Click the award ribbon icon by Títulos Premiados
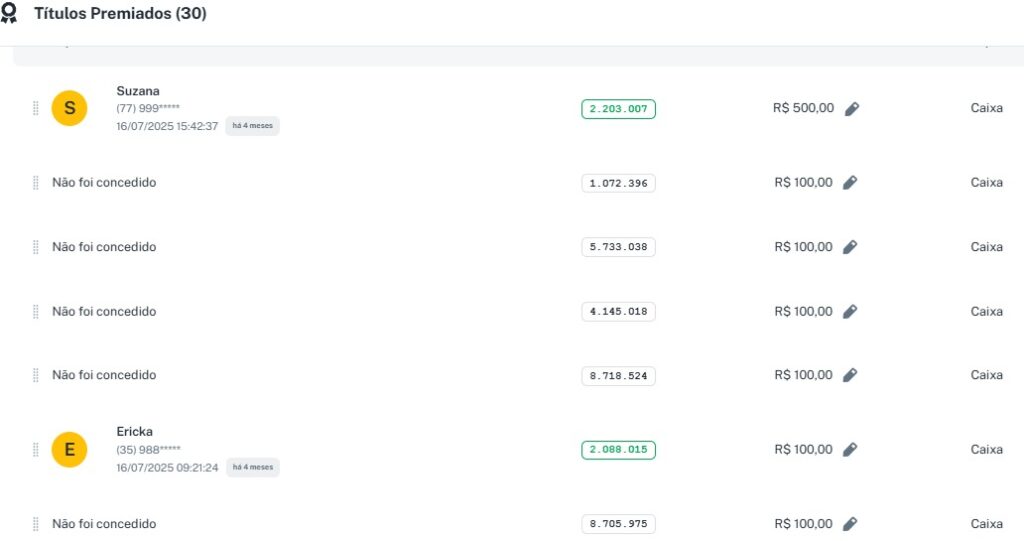This screenshot has width=1024, height=541. (9, 14)
